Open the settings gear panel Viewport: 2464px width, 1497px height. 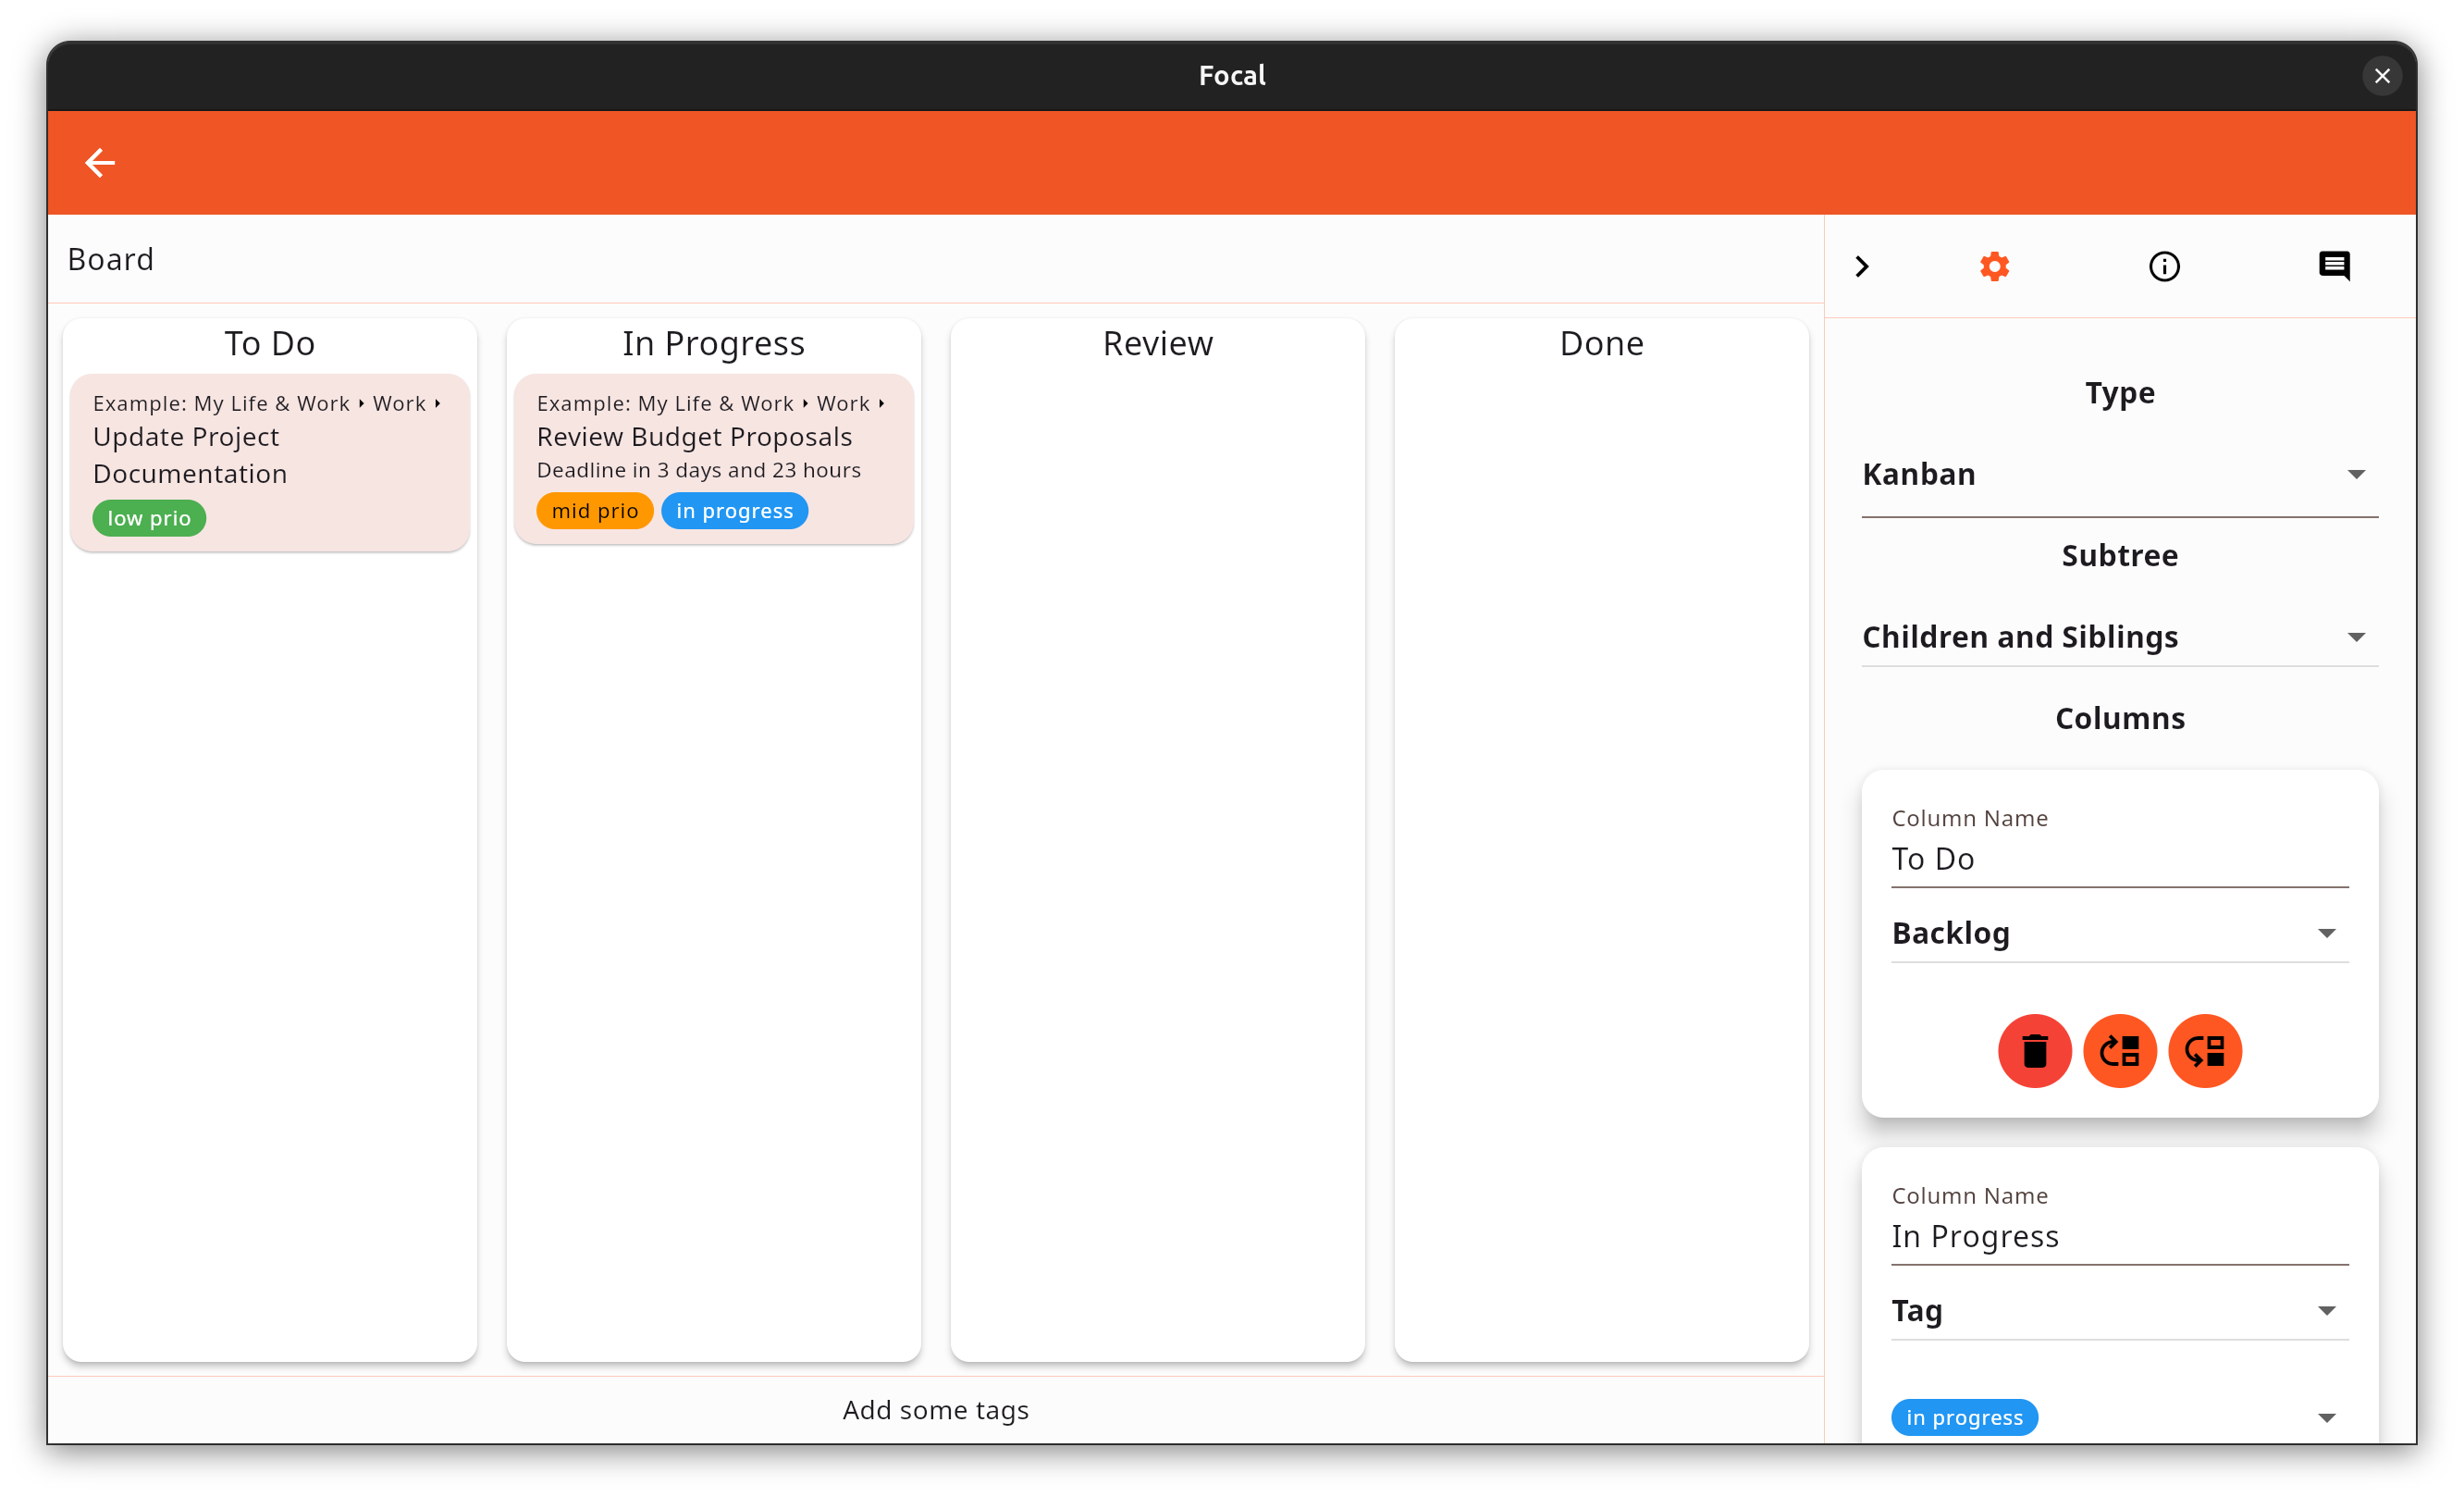[x=1995, y=265]
